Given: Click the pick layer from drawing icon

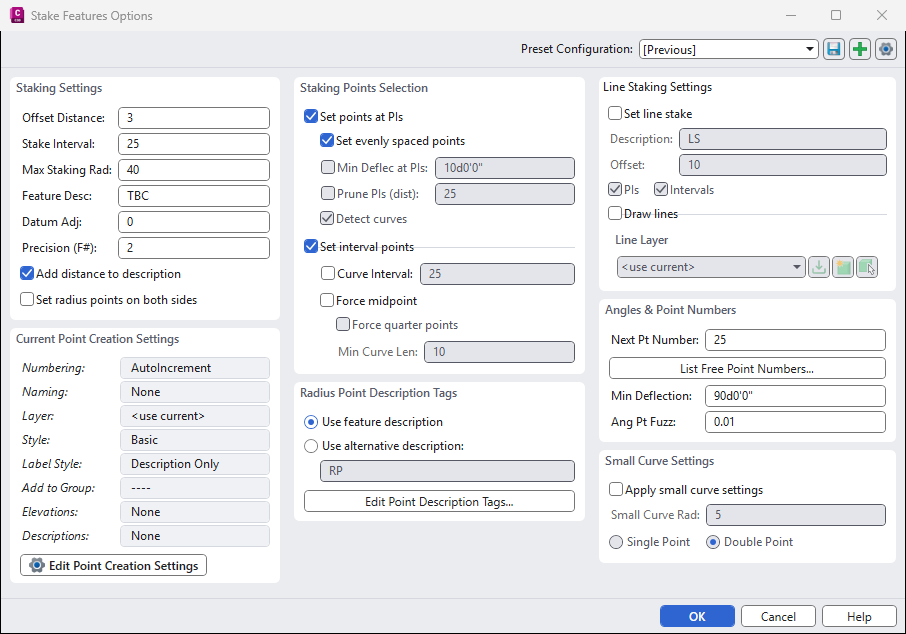Looking at the screenshot, I should pyautogui.click(x=867, y=267).
